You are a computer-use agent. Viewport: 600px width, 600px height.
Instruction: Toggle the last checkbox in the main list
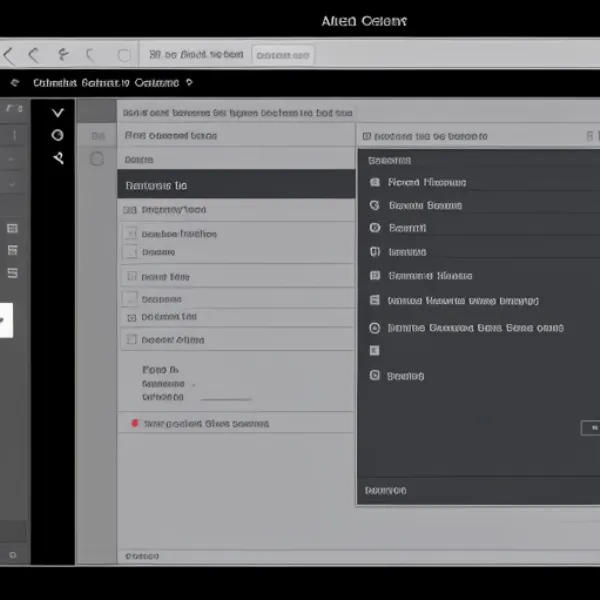click(x=130, y=339)
